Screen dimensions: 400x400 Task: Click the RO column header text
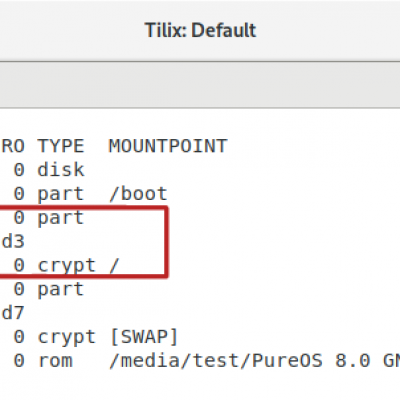pyautogui.click(x=13, y=146)
